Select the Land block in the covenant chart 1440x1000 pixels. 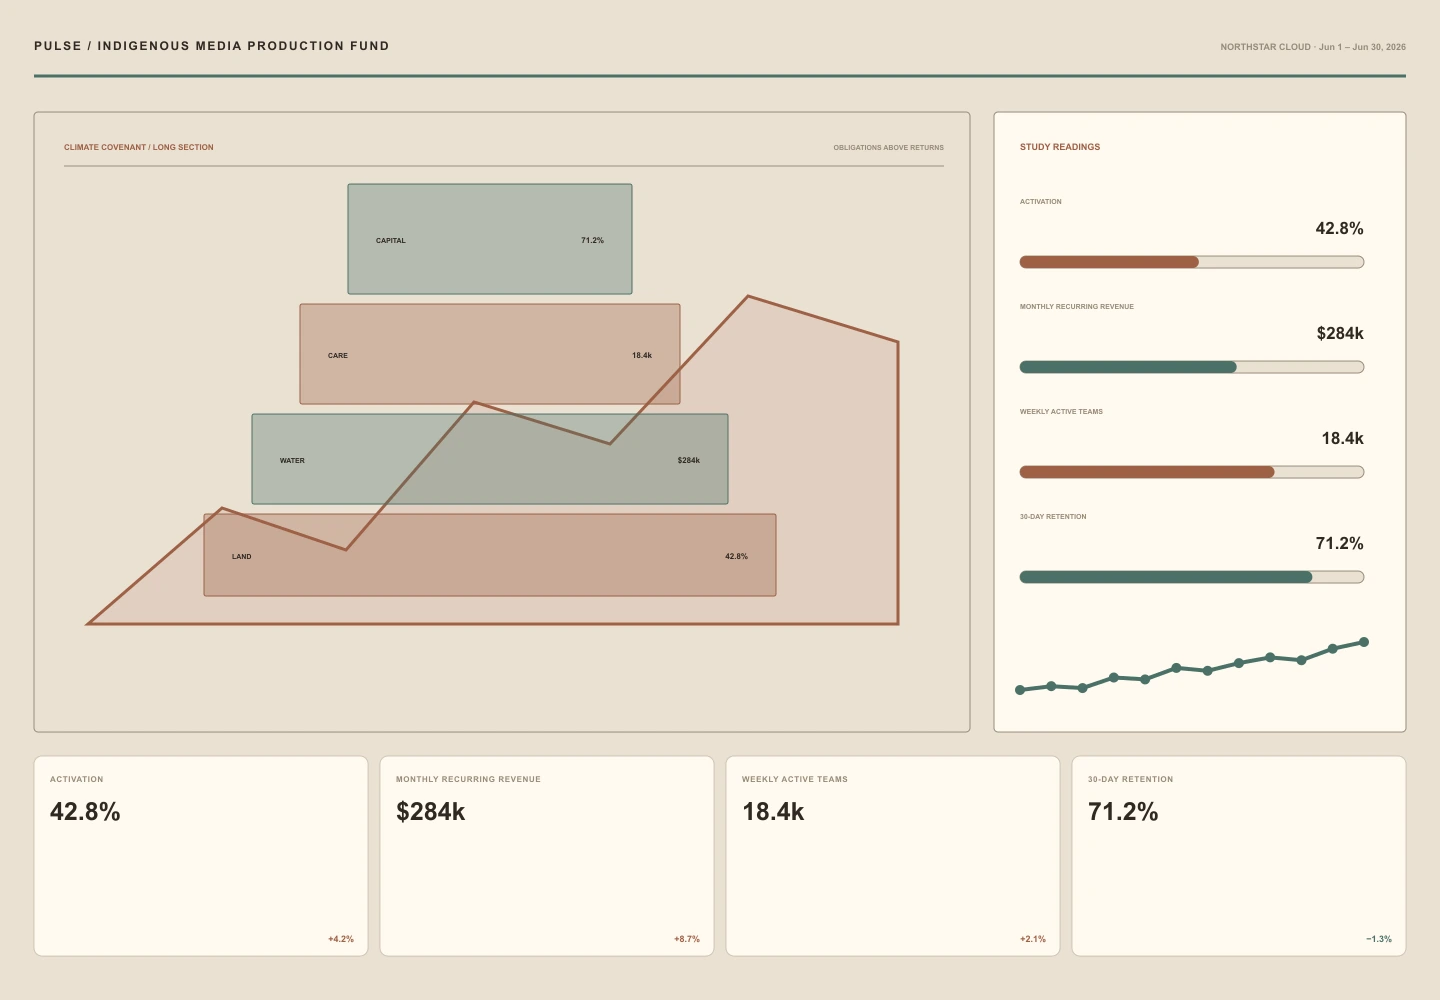pyautogui.click(x=490, y=555)
